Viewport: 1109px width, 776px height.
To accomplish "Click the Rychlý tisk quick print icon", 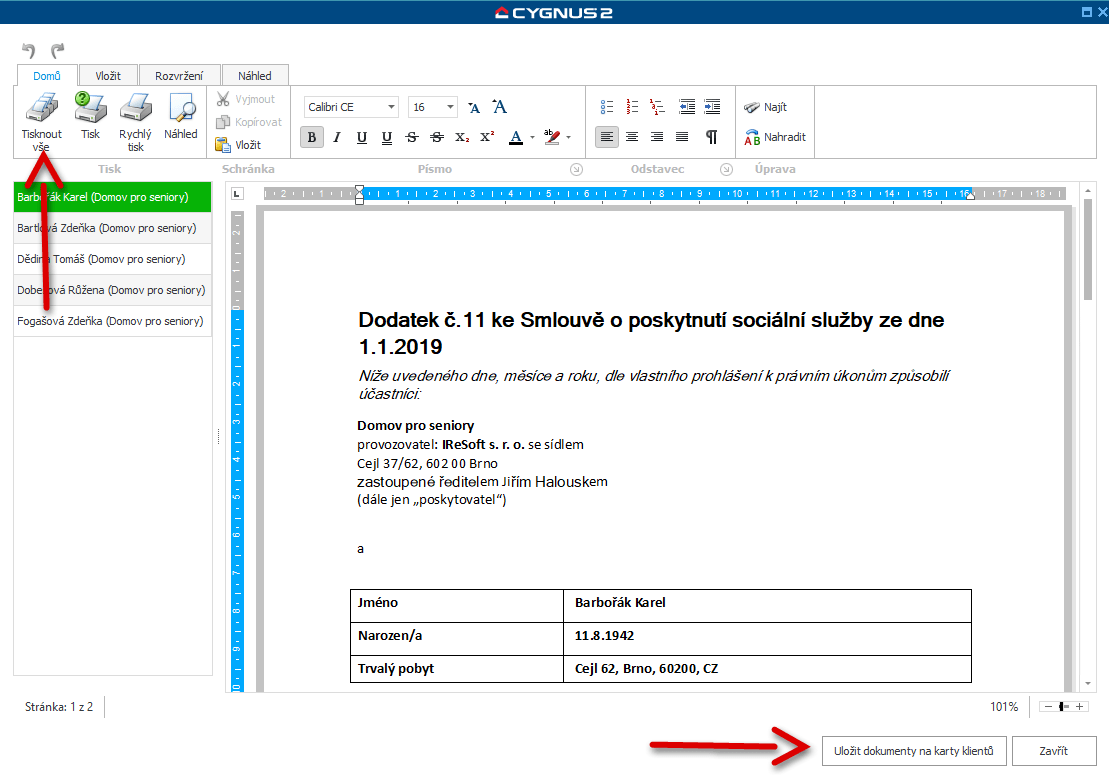I will [x=135, y=108].
